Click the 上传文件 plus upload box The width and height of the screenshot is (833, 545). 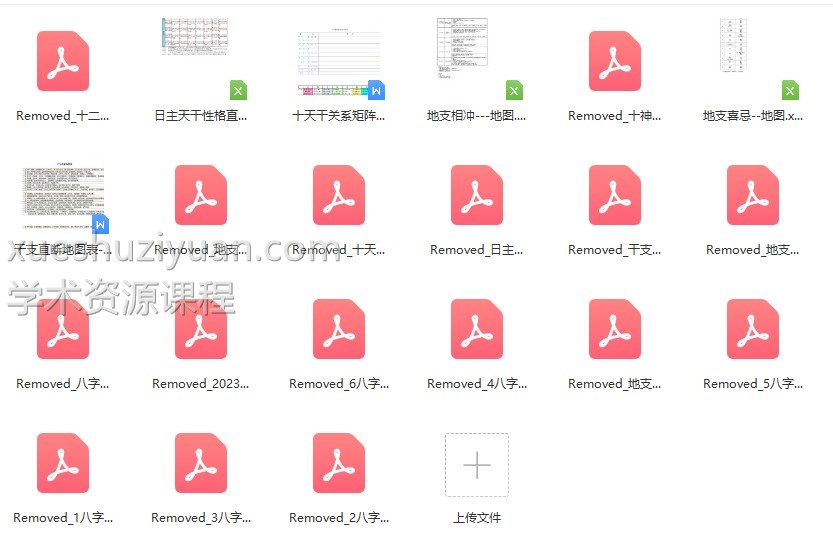coord(477,465)
